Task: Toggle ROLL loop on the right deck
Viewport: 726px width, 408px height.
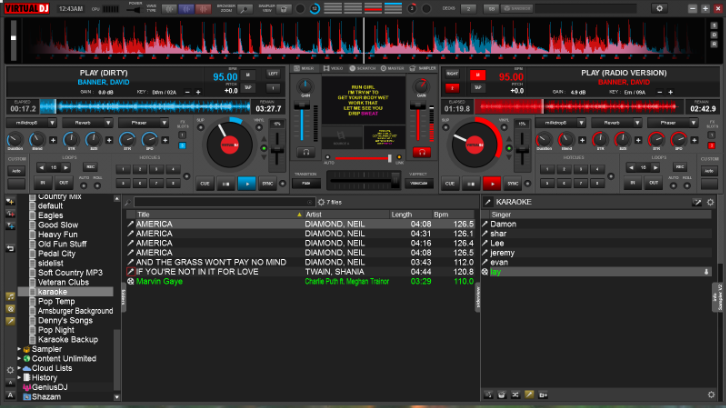Action: coord(687,185)
